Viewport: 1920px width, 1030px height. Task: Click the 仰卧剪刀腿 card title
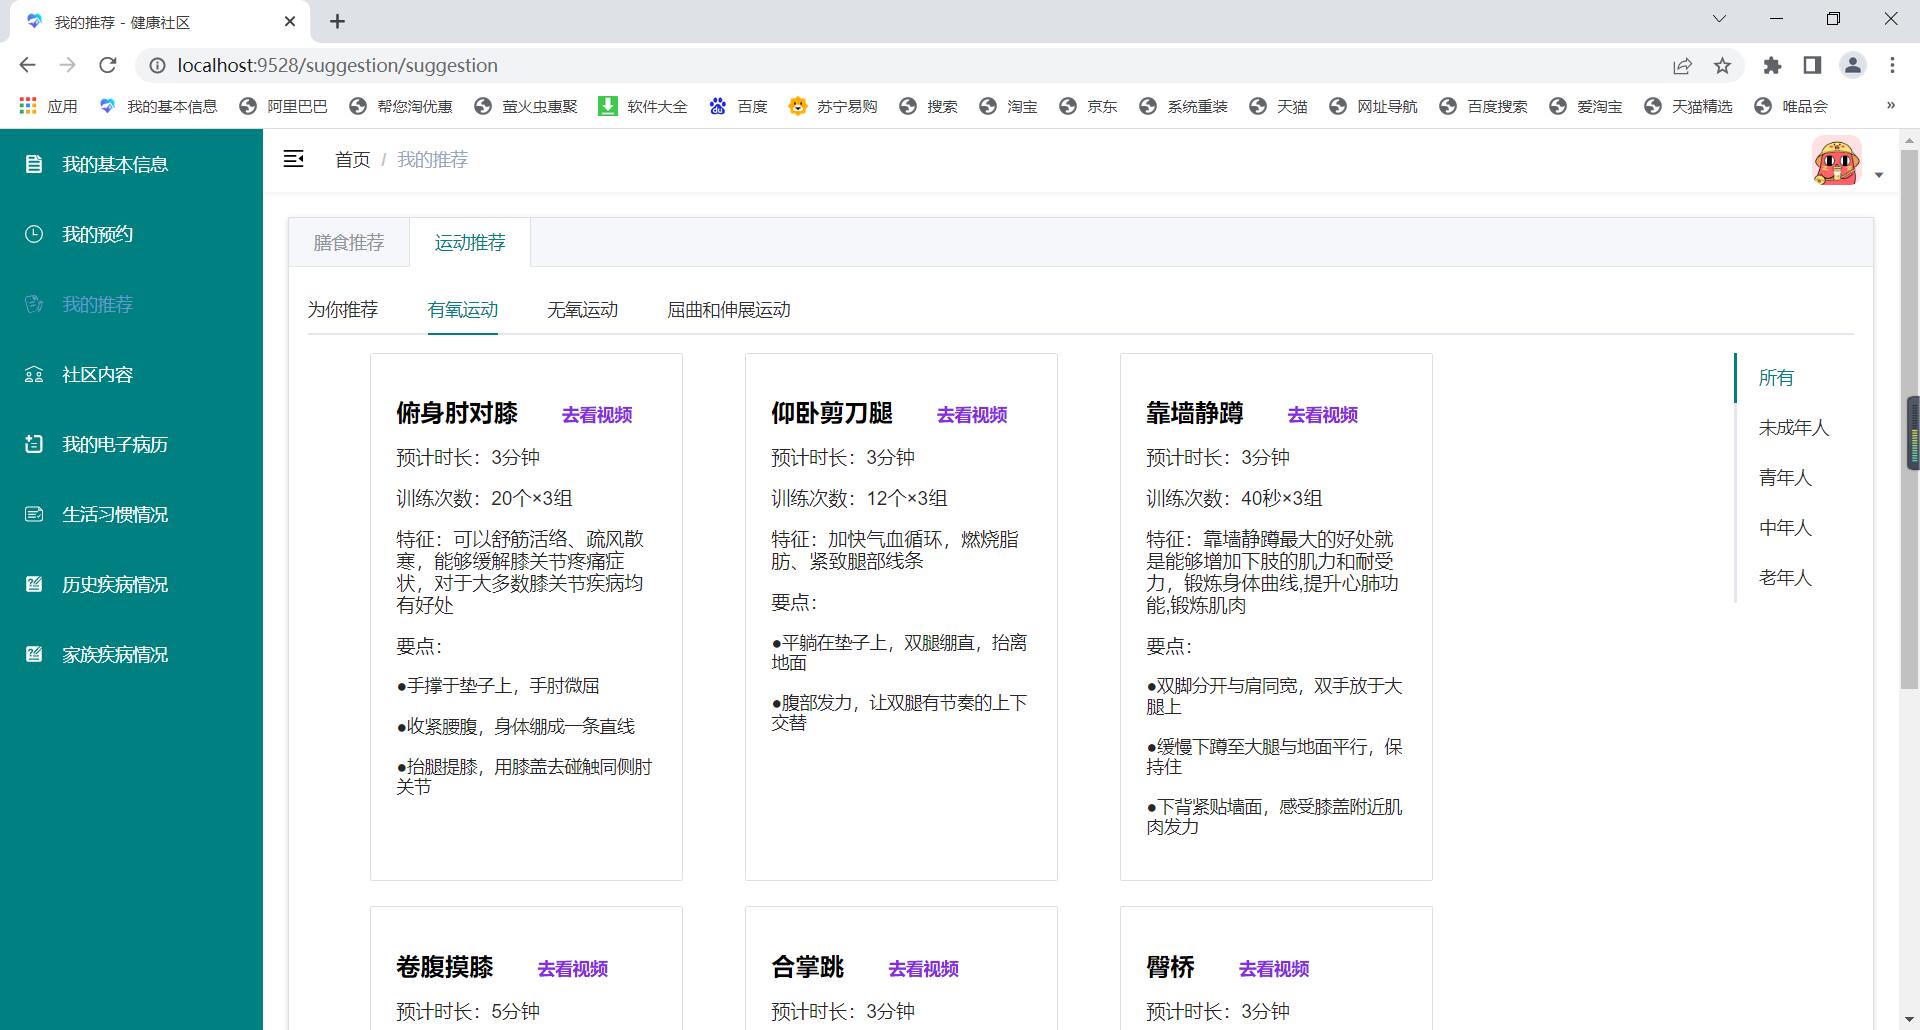[x=832, y=414]
